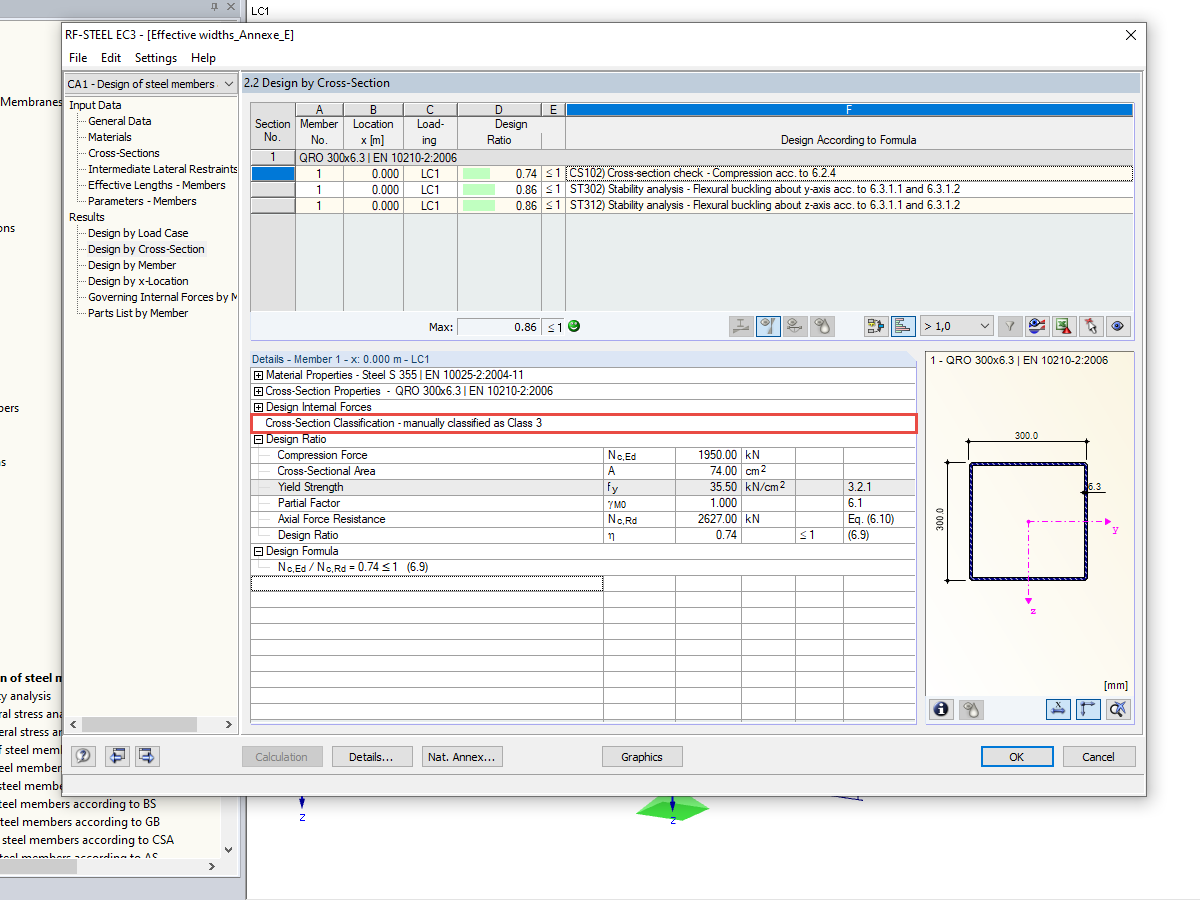Open the Settings menu
The width and height of the screenshot is (1200, 900).
click(156, 58)
